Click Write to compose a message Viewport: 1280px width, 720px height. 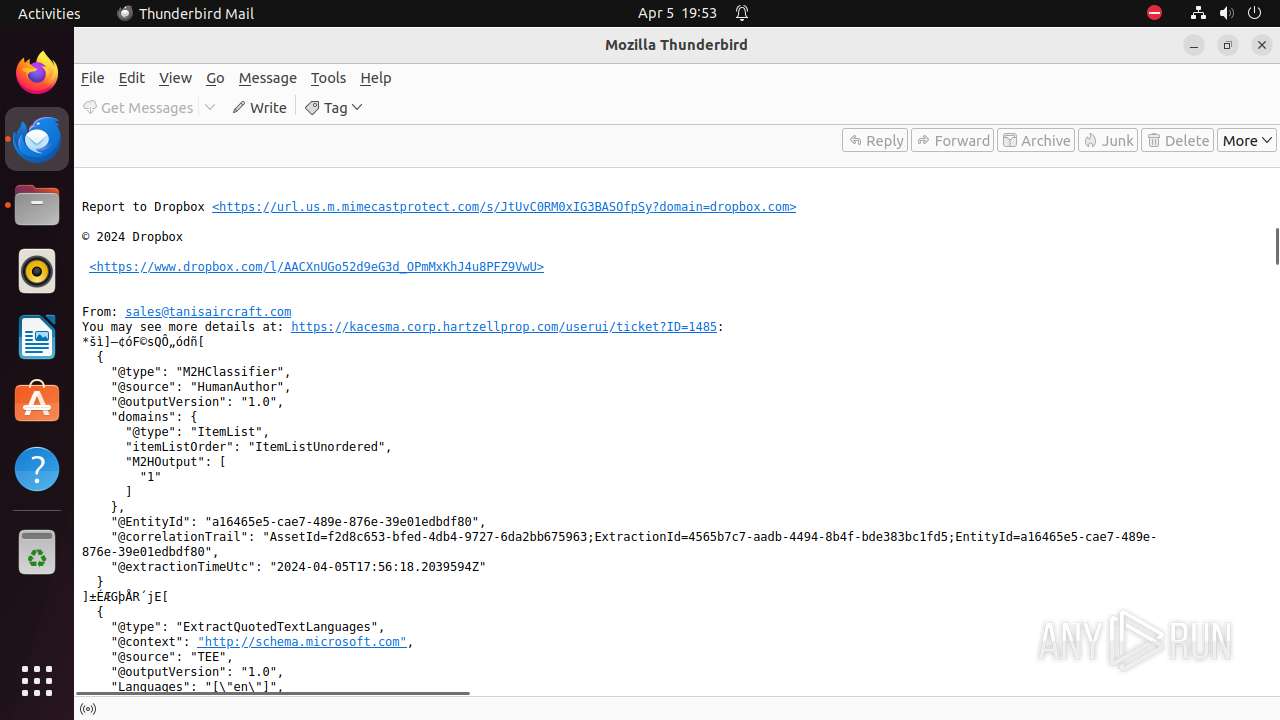point(260,107)
